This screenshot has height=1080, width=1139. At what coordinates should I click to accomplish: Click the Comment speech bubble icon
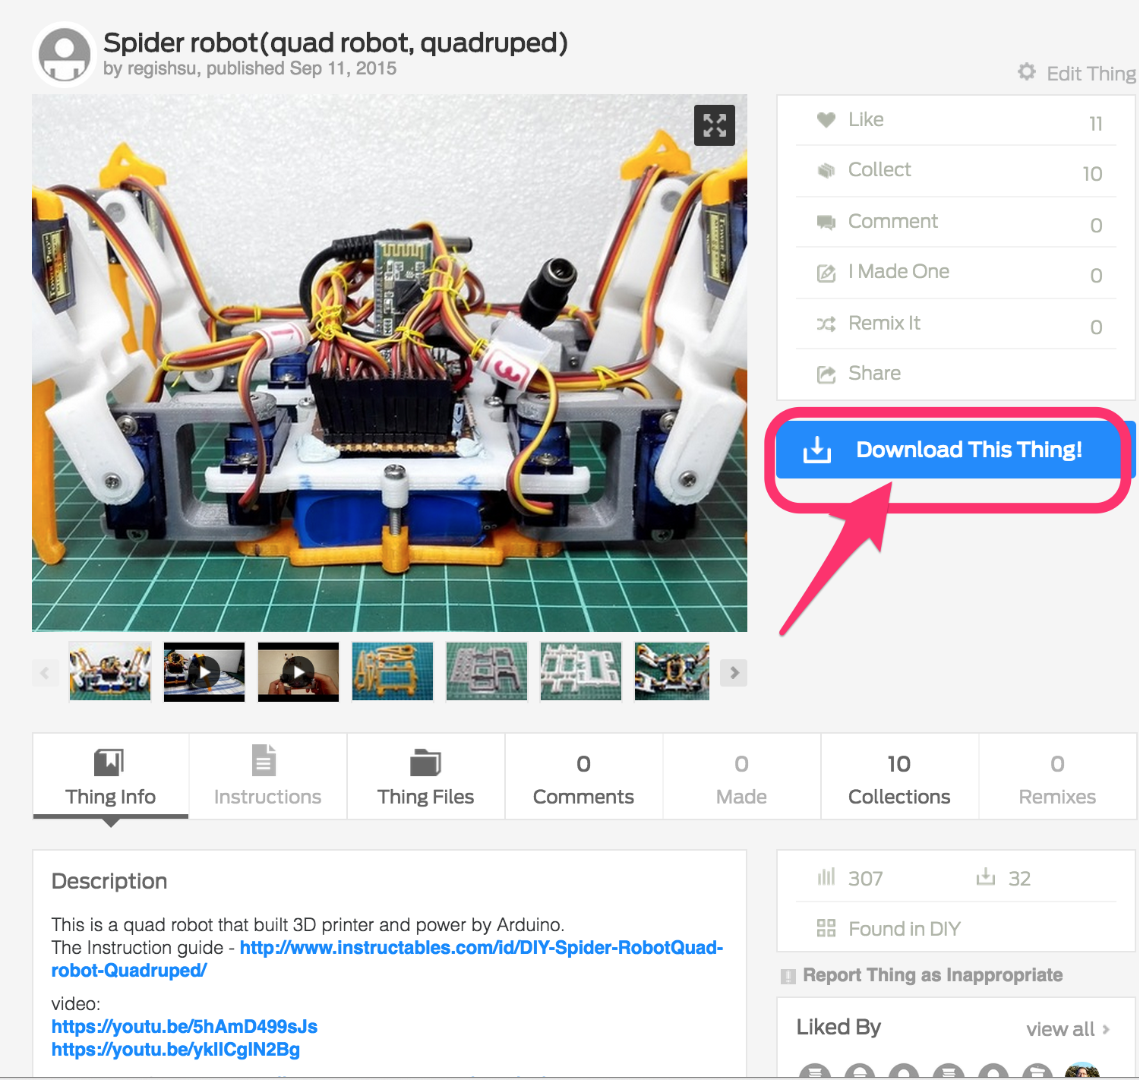pos(826,221)
